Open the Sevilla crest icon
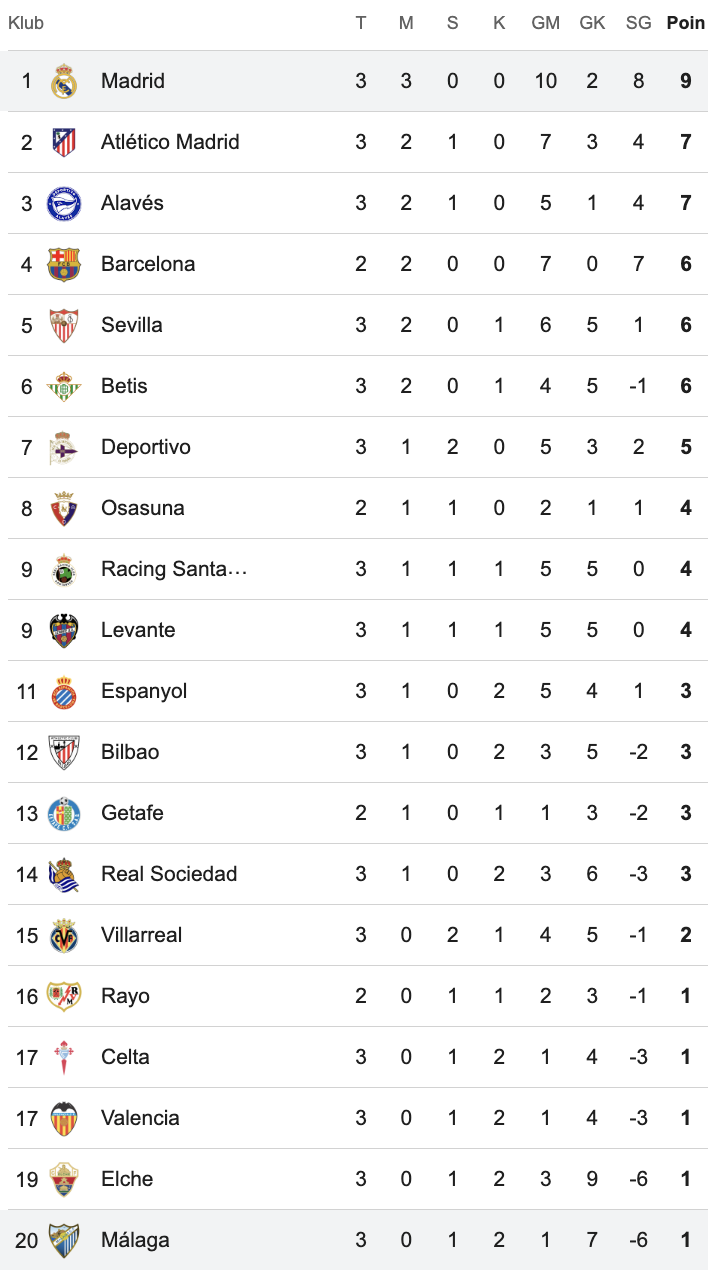The width and height of the screenshot is (708, 1274). click(64, 325)
